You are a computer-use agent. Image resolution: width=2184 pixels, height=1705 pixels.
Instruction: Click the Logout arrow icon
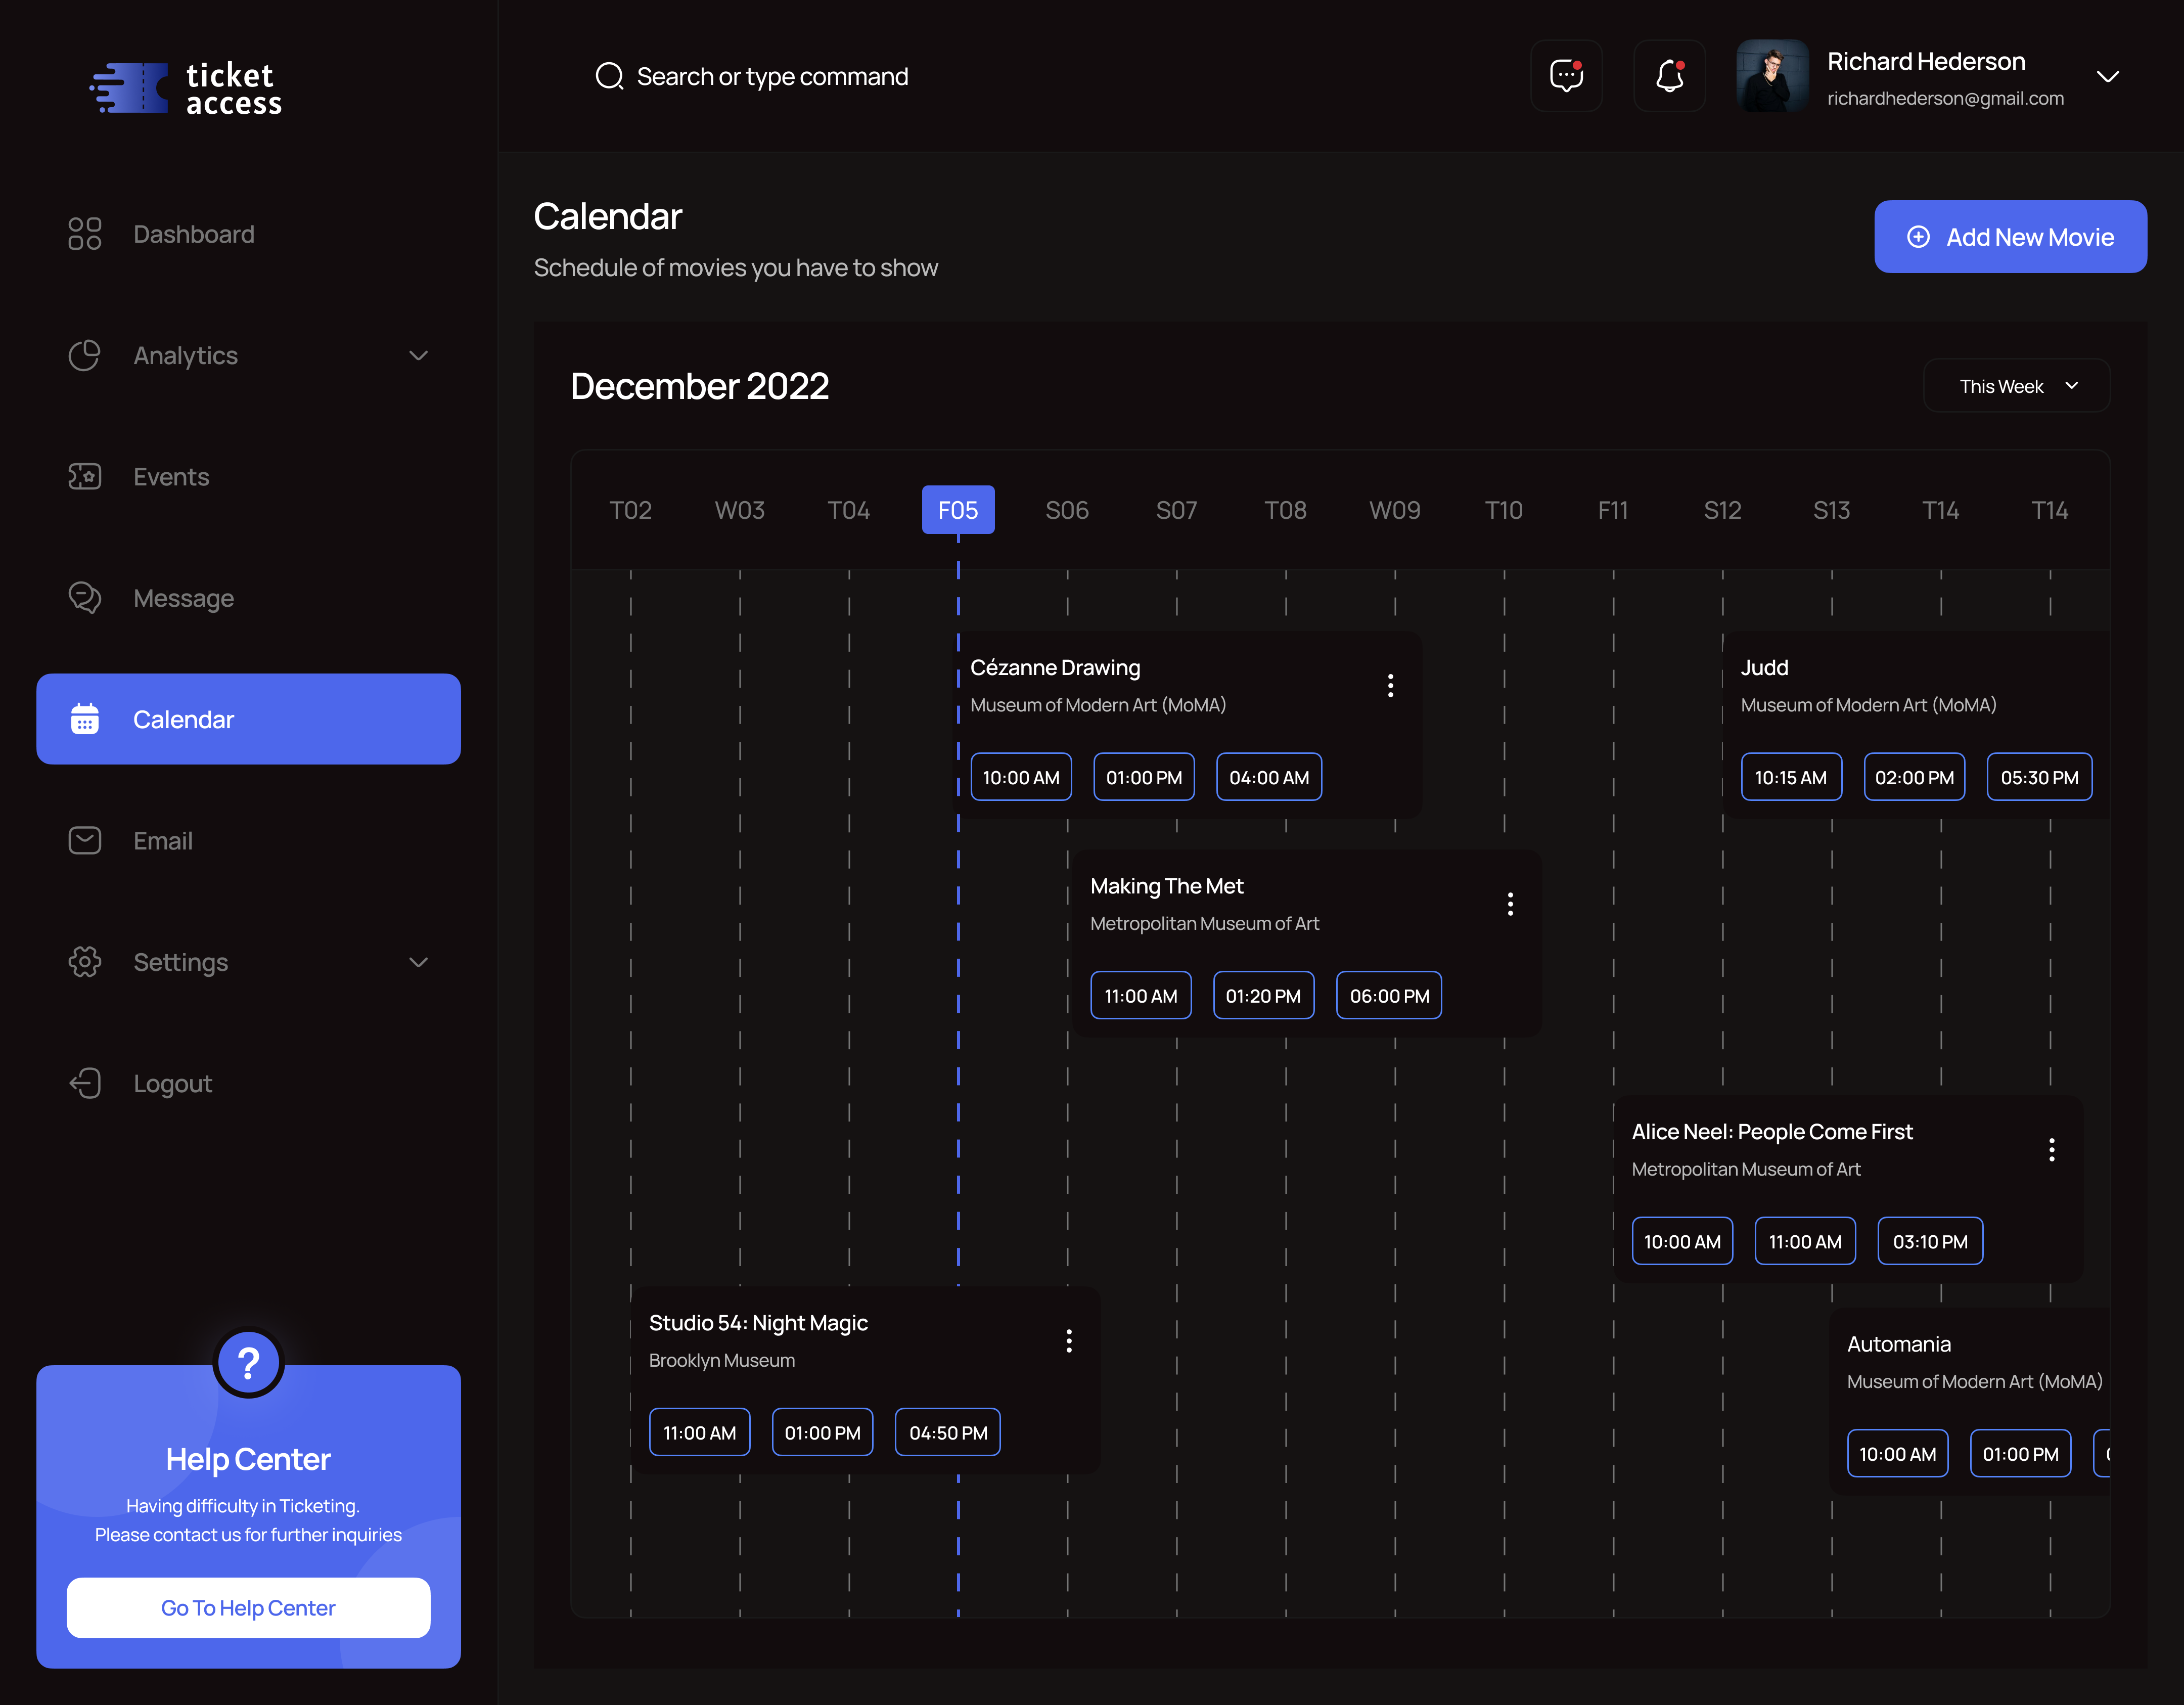click(85, 1083)
